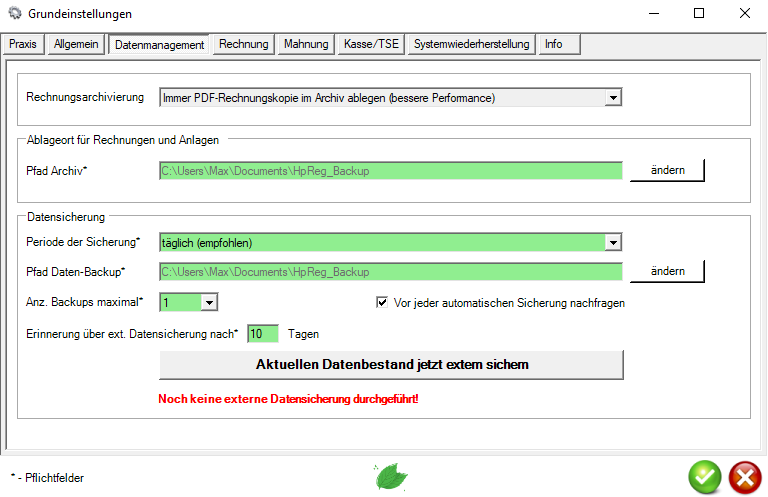Click the 'Pflichtfelder' footnote text
Image resolution: width=768 pixels, height=497 pixels.
coord(54,478)
